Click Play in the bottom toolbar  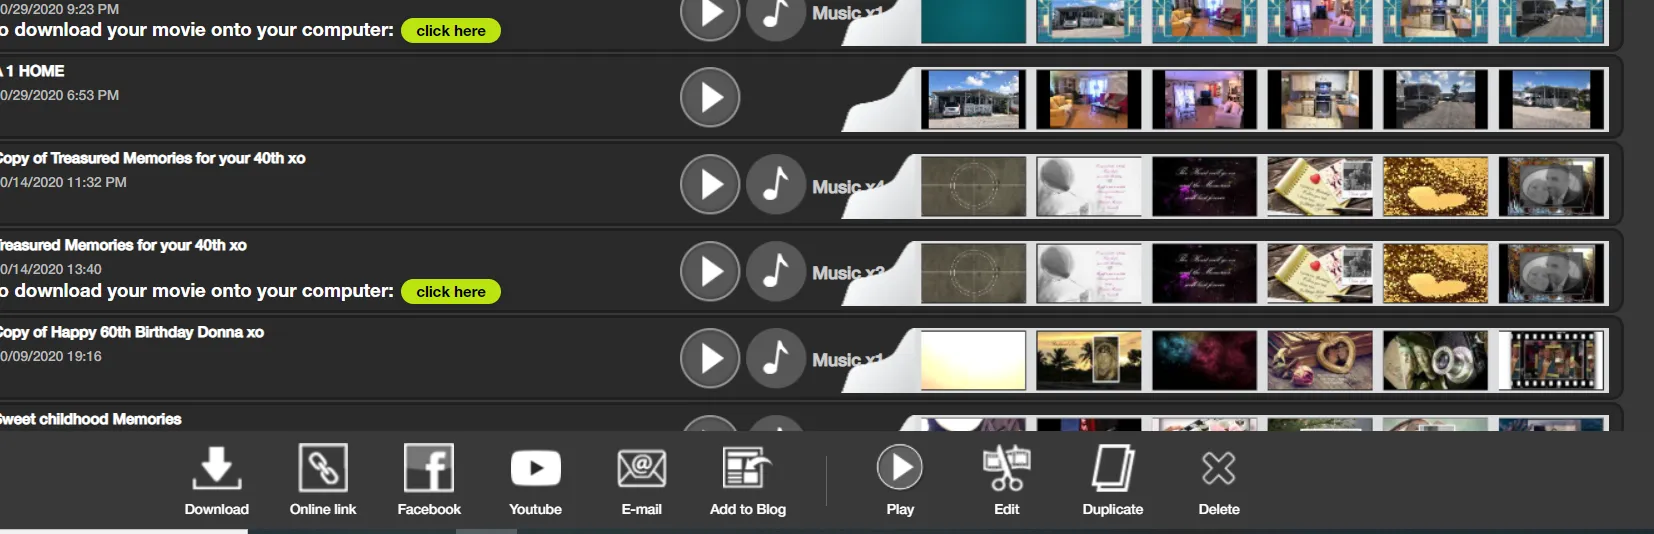click(900, 467)
